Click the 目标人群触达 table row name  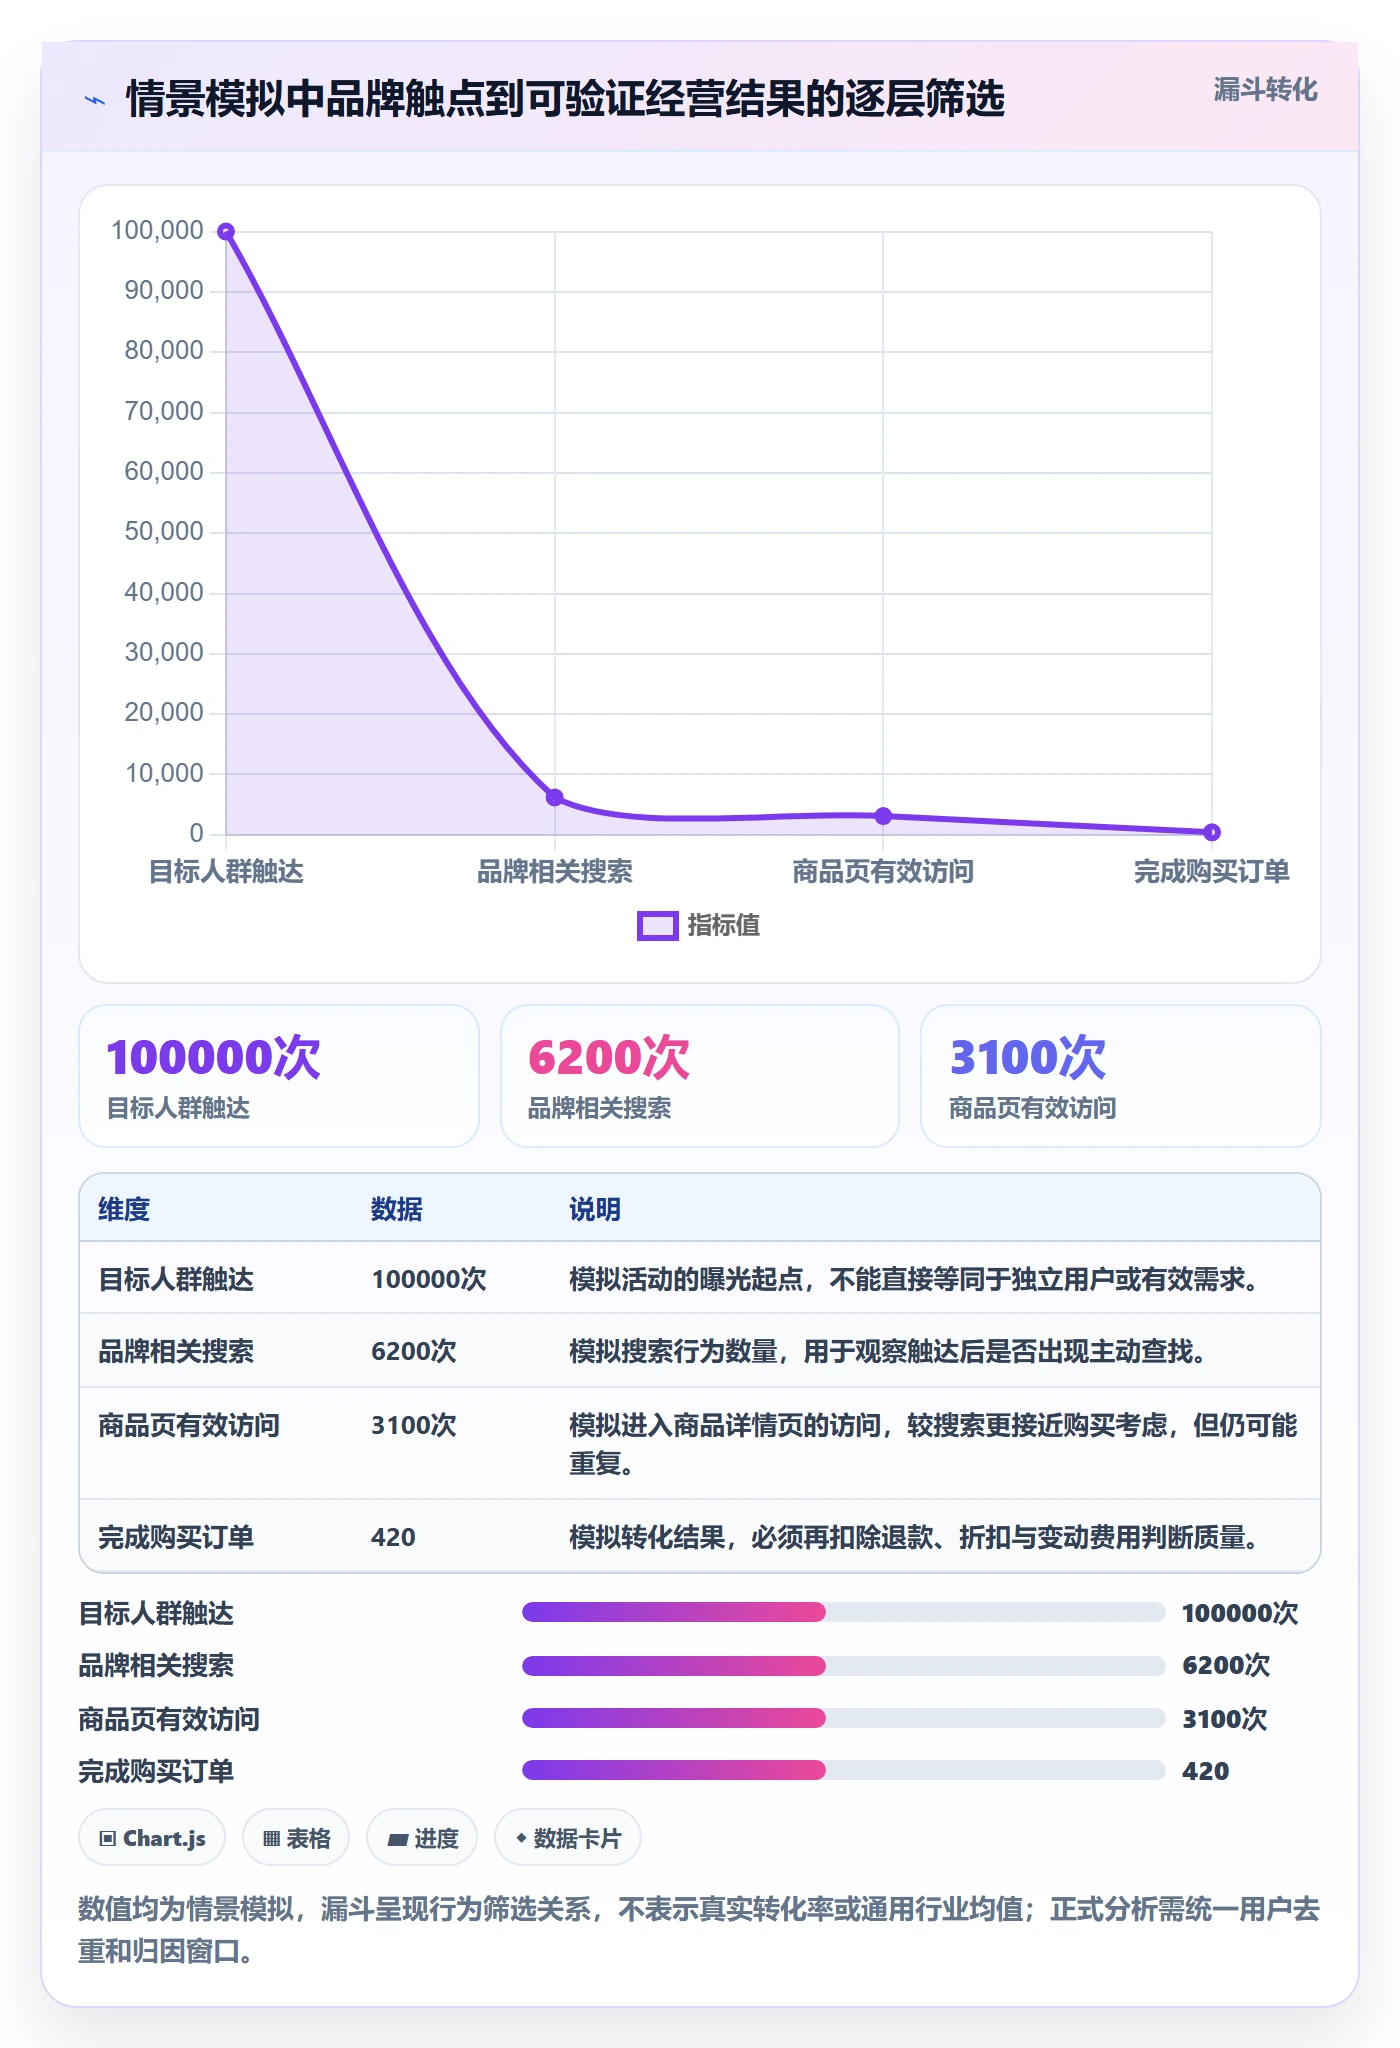pos(176,1279)
